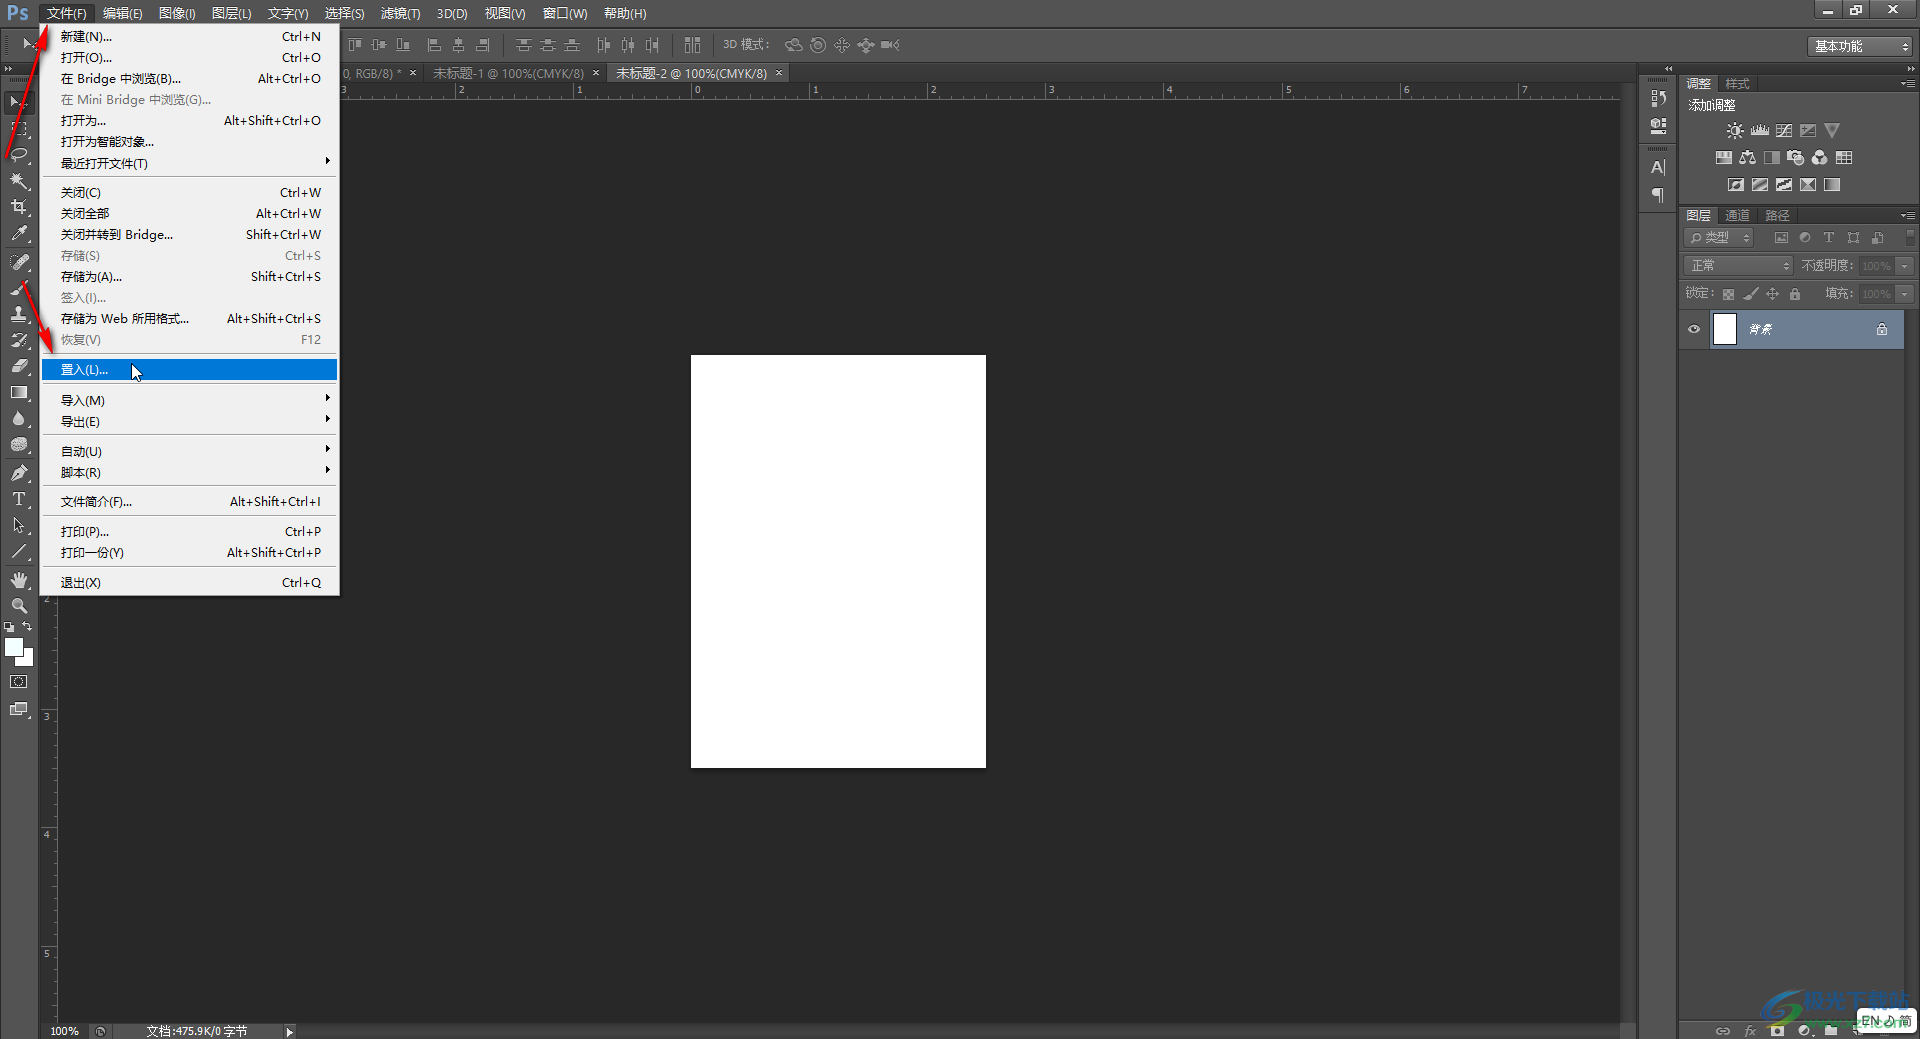Screen dimensions: 1920x1039
Task: Click the background color swatch
Action: [x=28, y=660]
